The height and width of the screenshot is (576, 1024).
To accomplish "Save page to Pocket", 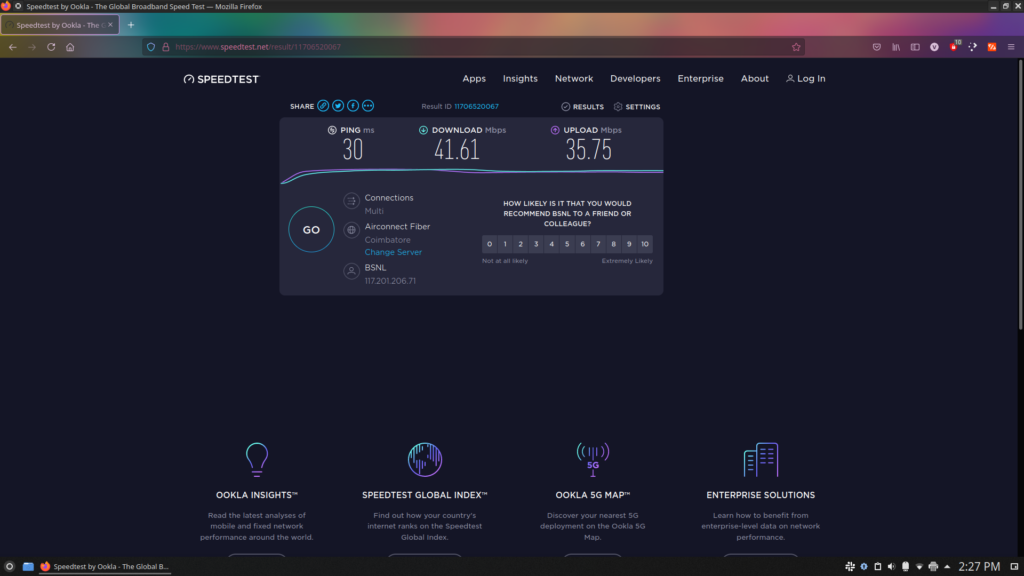I will [x=876, y=47].
